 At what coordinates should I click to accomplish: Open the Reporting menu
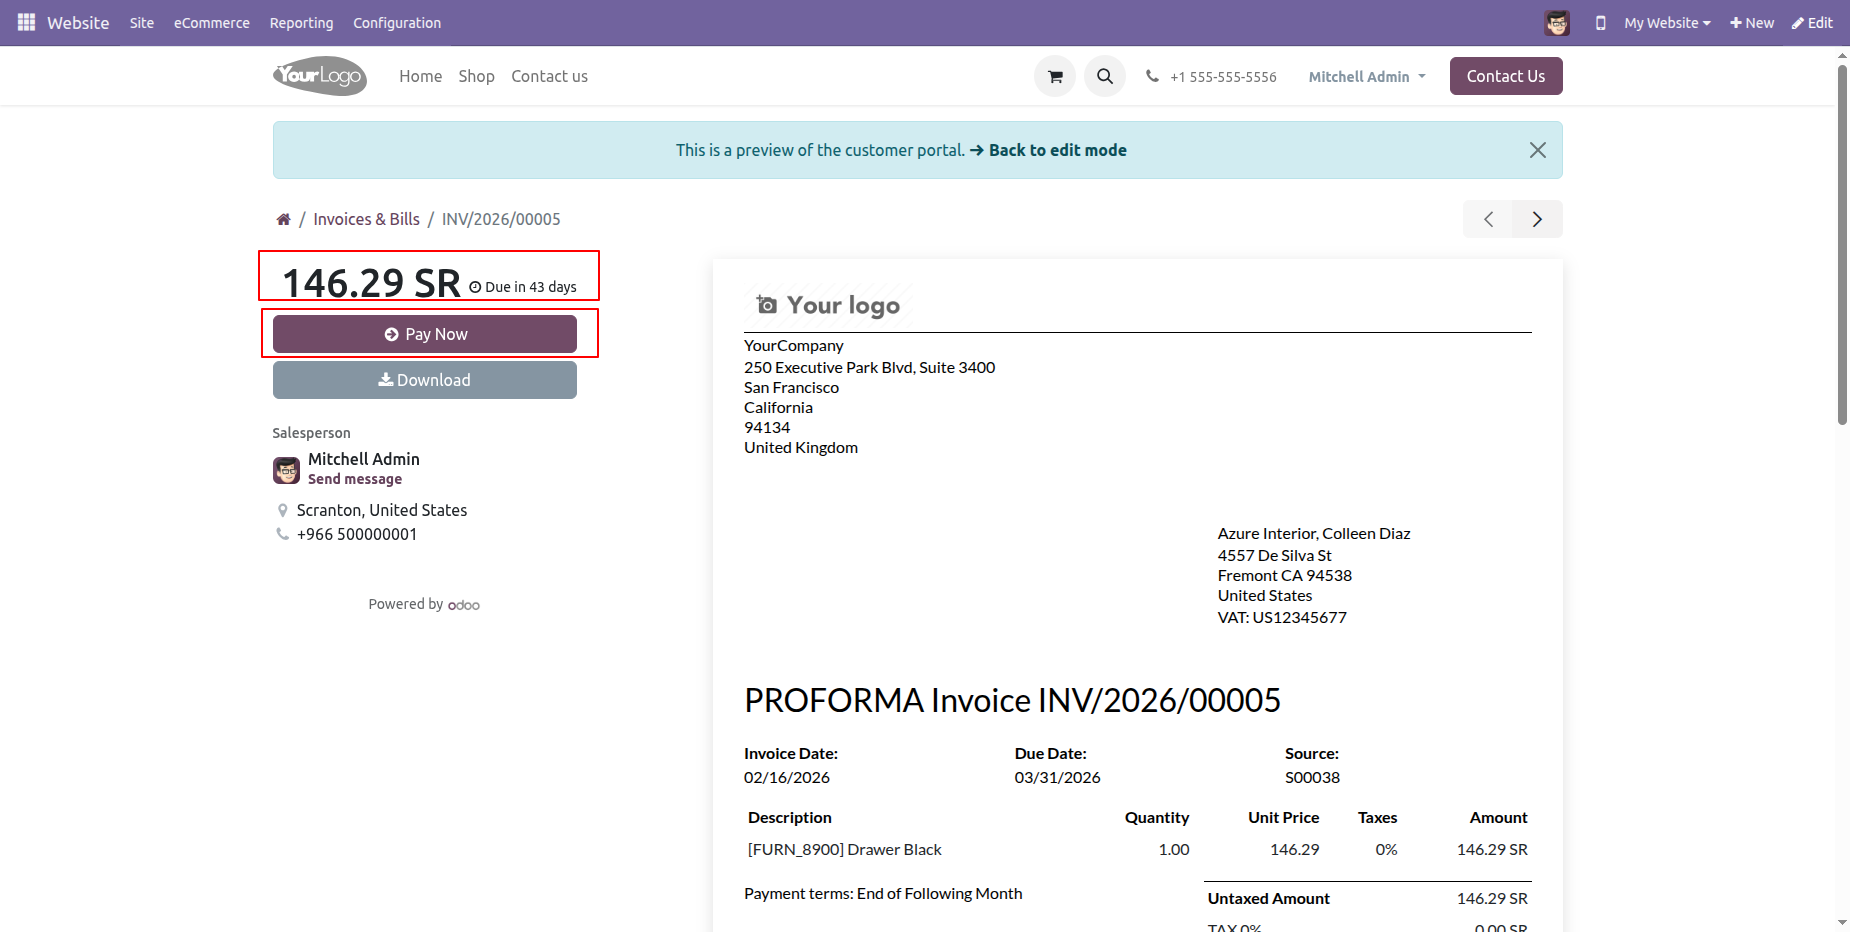(x=301, y=23)
